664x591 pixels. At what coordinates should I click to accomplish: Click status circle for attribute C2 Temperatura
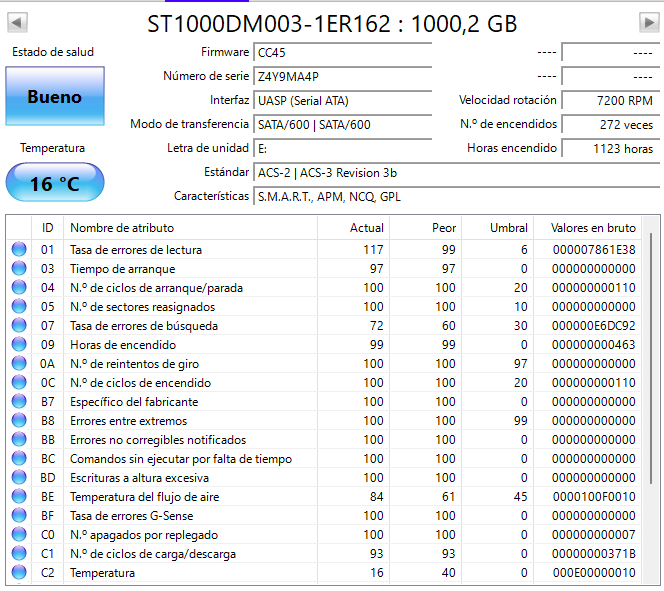tap(19, 572)
